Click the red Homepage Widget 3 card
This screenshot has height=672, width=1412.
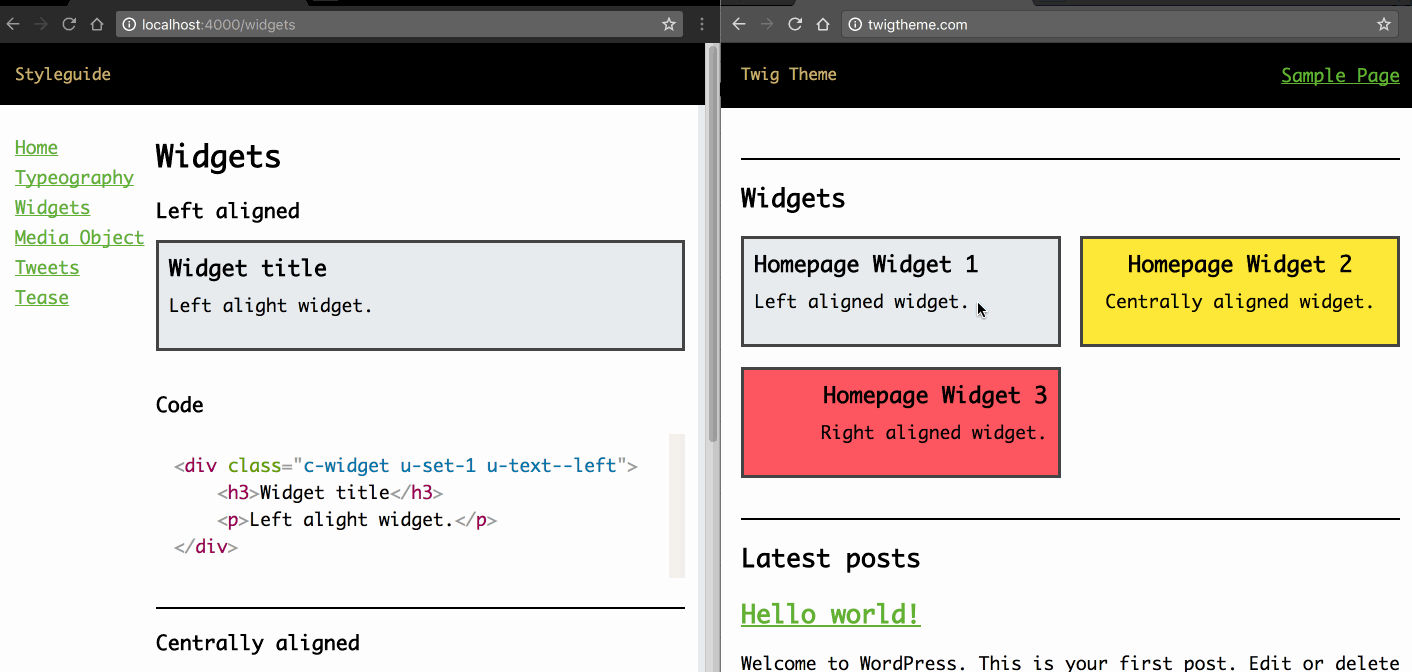point(900,422)
